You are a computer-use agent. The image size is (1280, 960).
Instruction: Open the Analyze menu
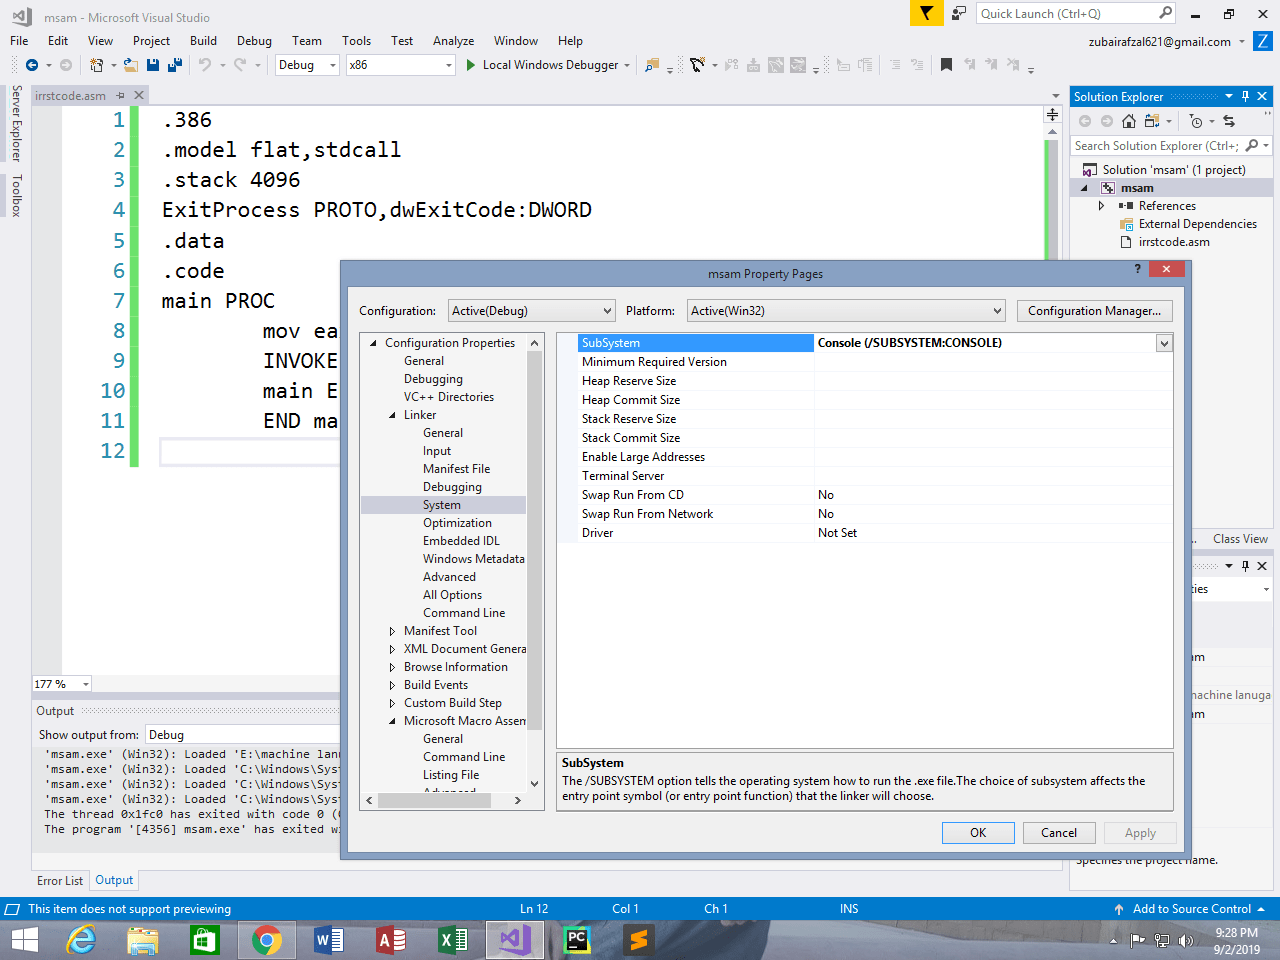(453, 41)
